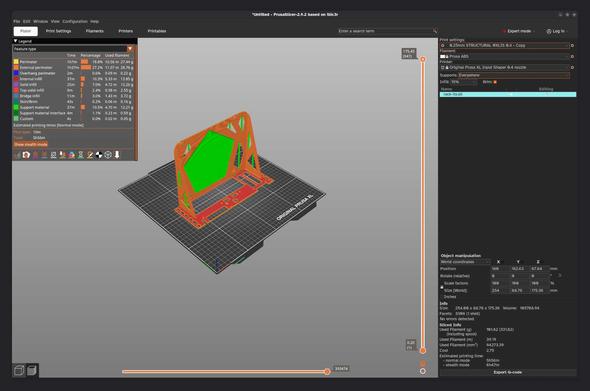Click the horizontal move slider handle
Image resolution: width=590 pixels, height=391 pixels.
point(327,372)
